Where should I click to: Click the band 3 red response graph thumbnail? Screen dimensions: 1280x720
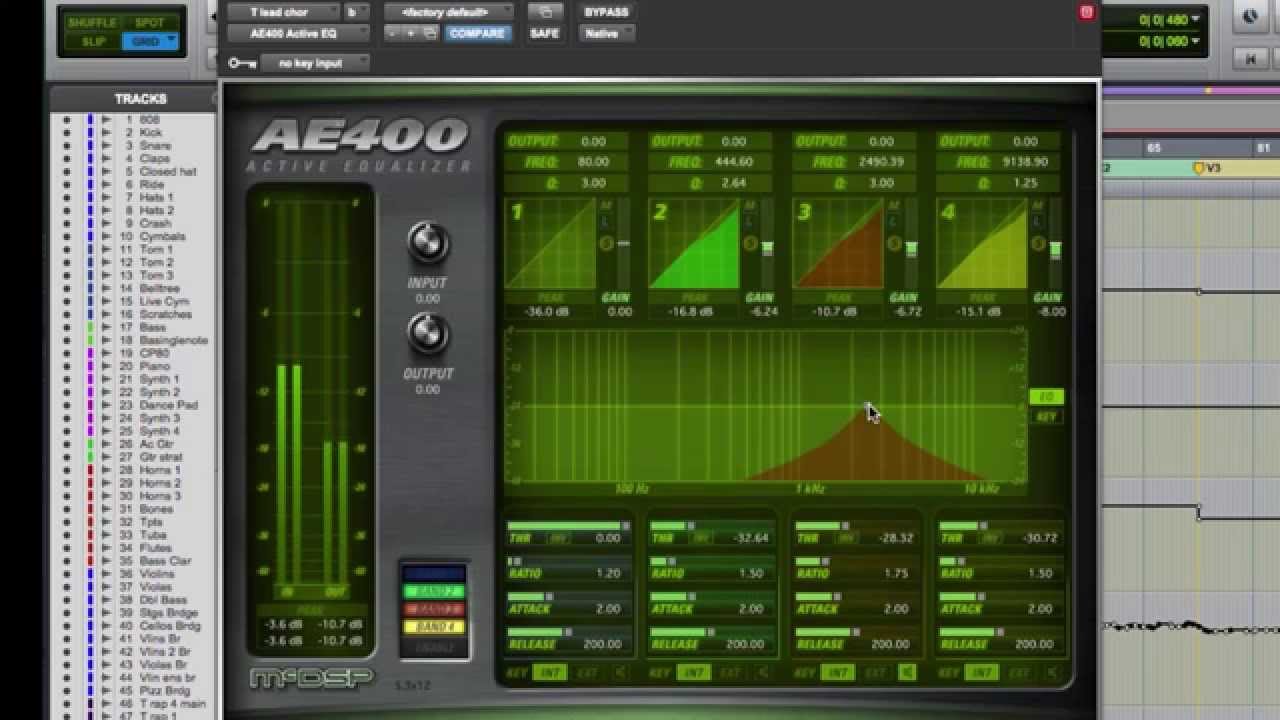[838, 243]
